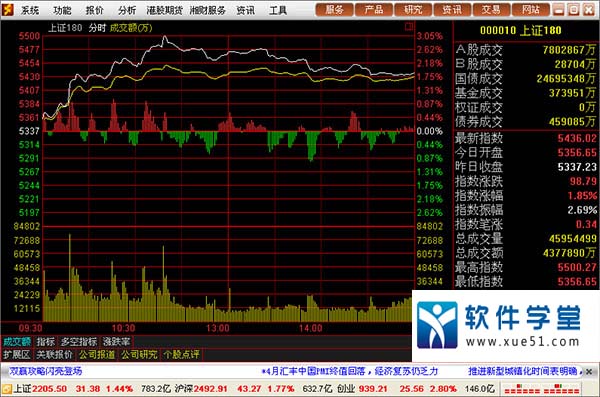Open the 公司研究 tab

coord(139,355)
